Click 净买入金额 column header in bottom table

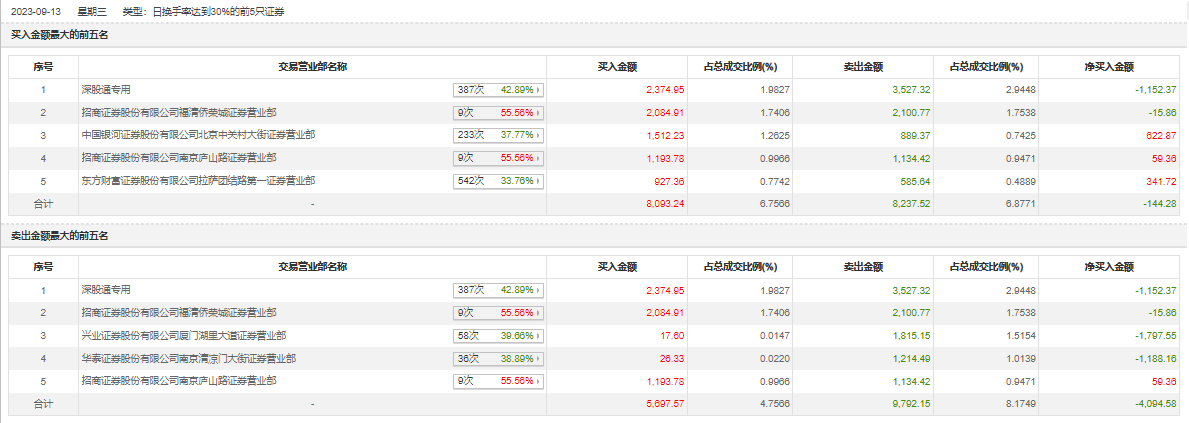coord(1109,267)
